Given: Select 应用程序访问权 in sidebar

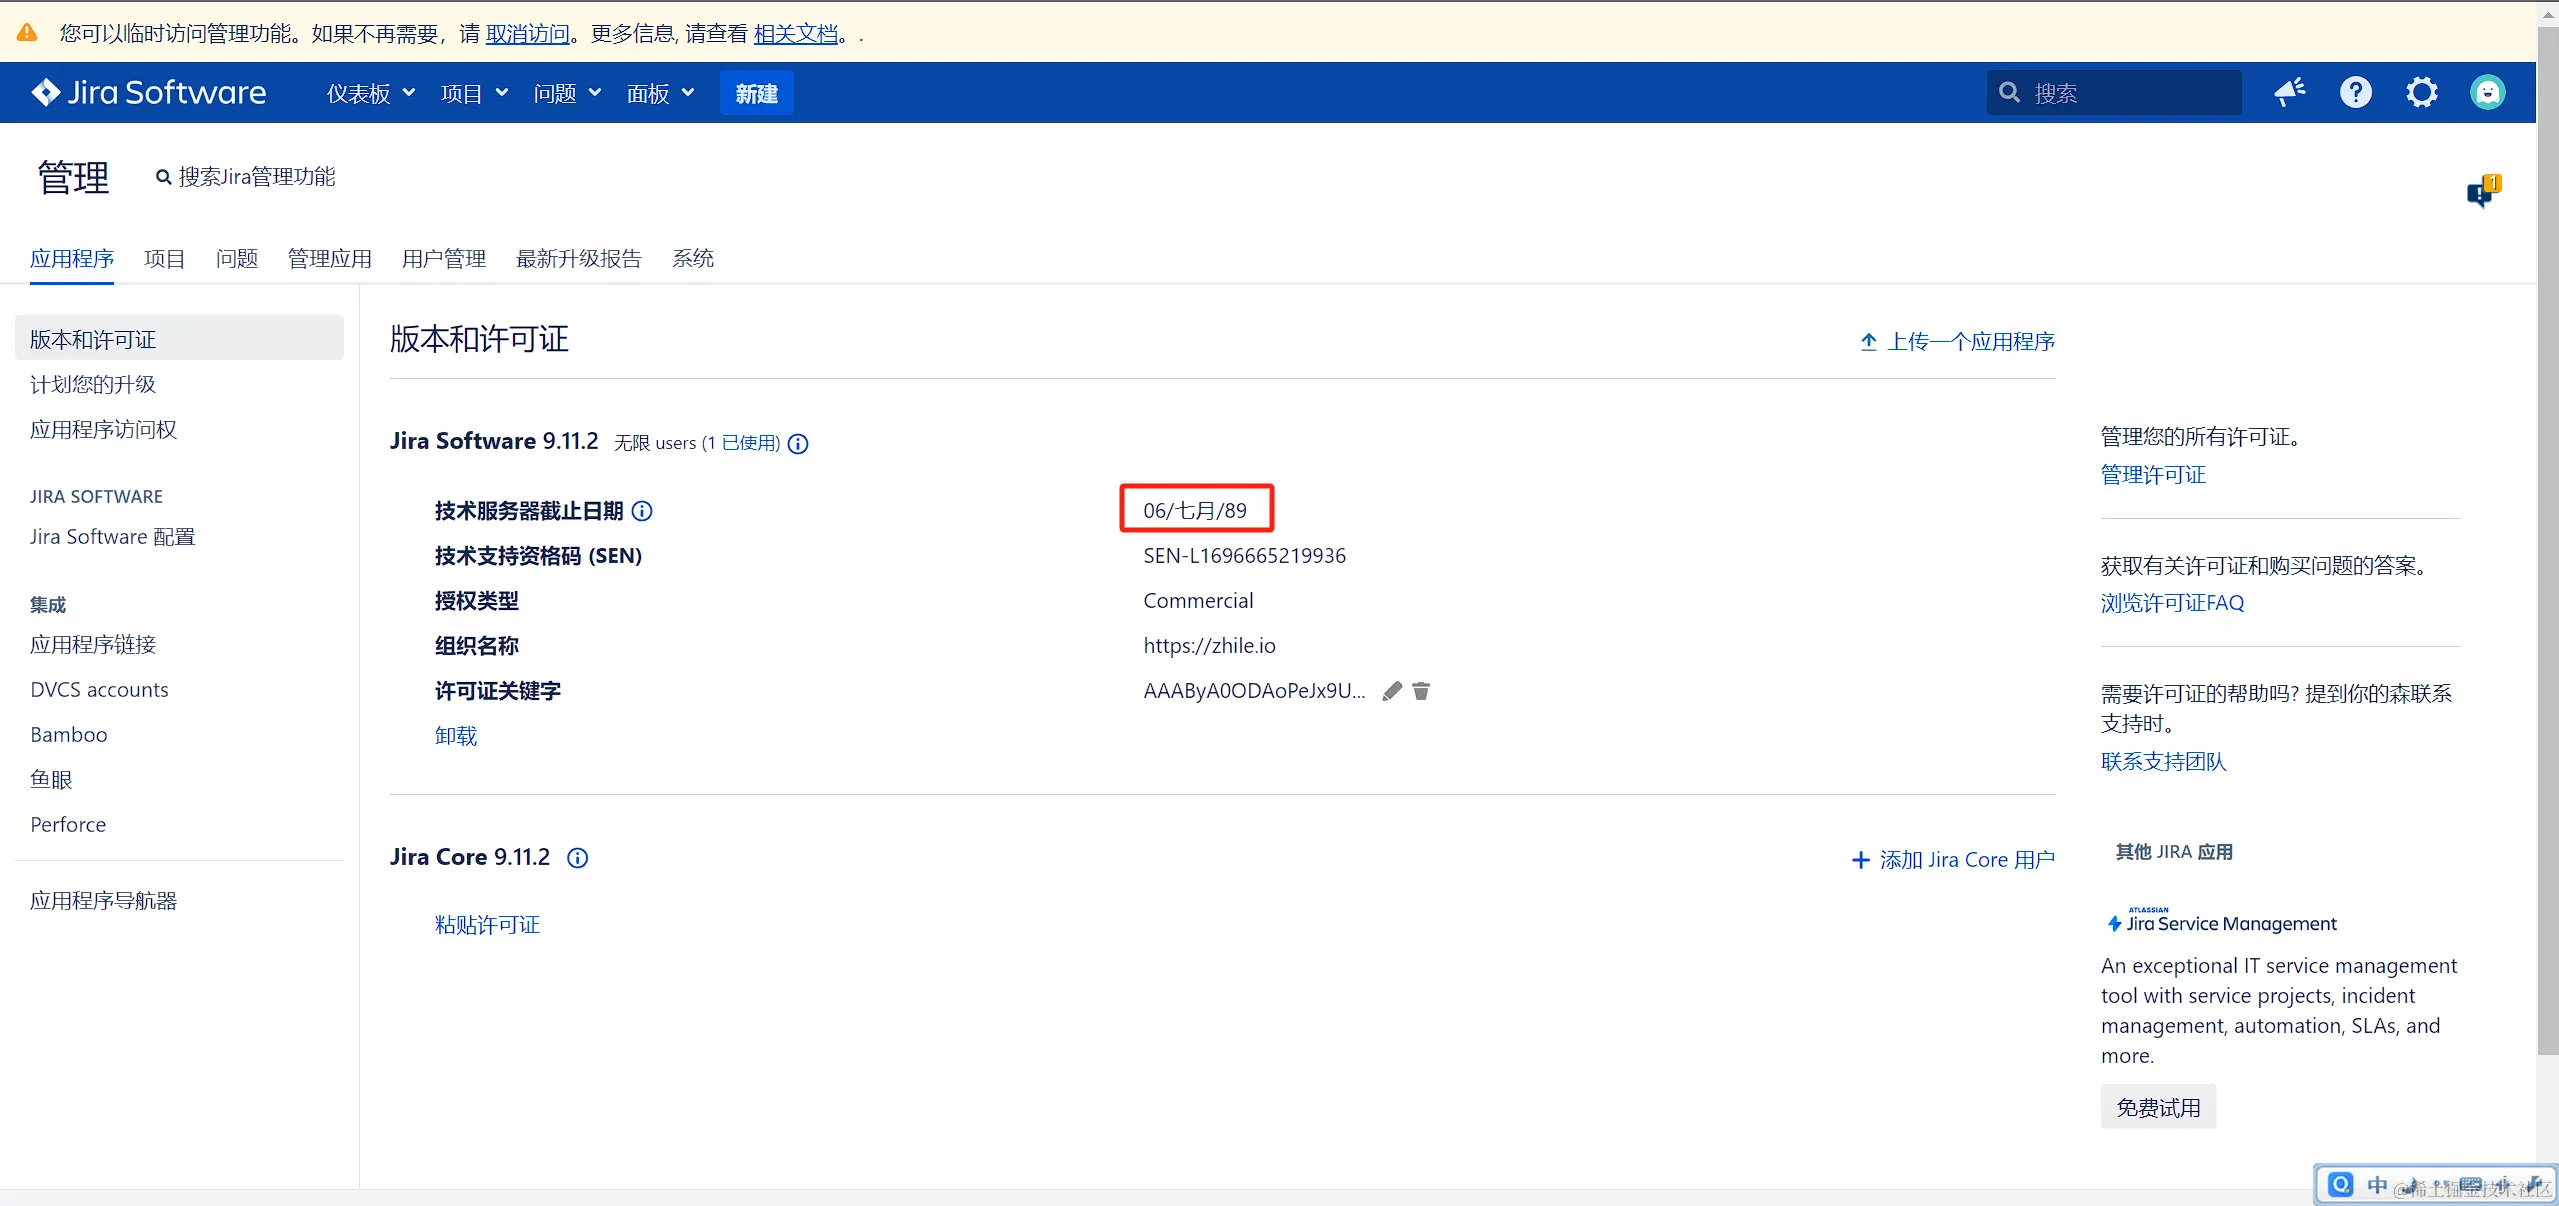Looking at the screenshot, I should tap(103, 430).
